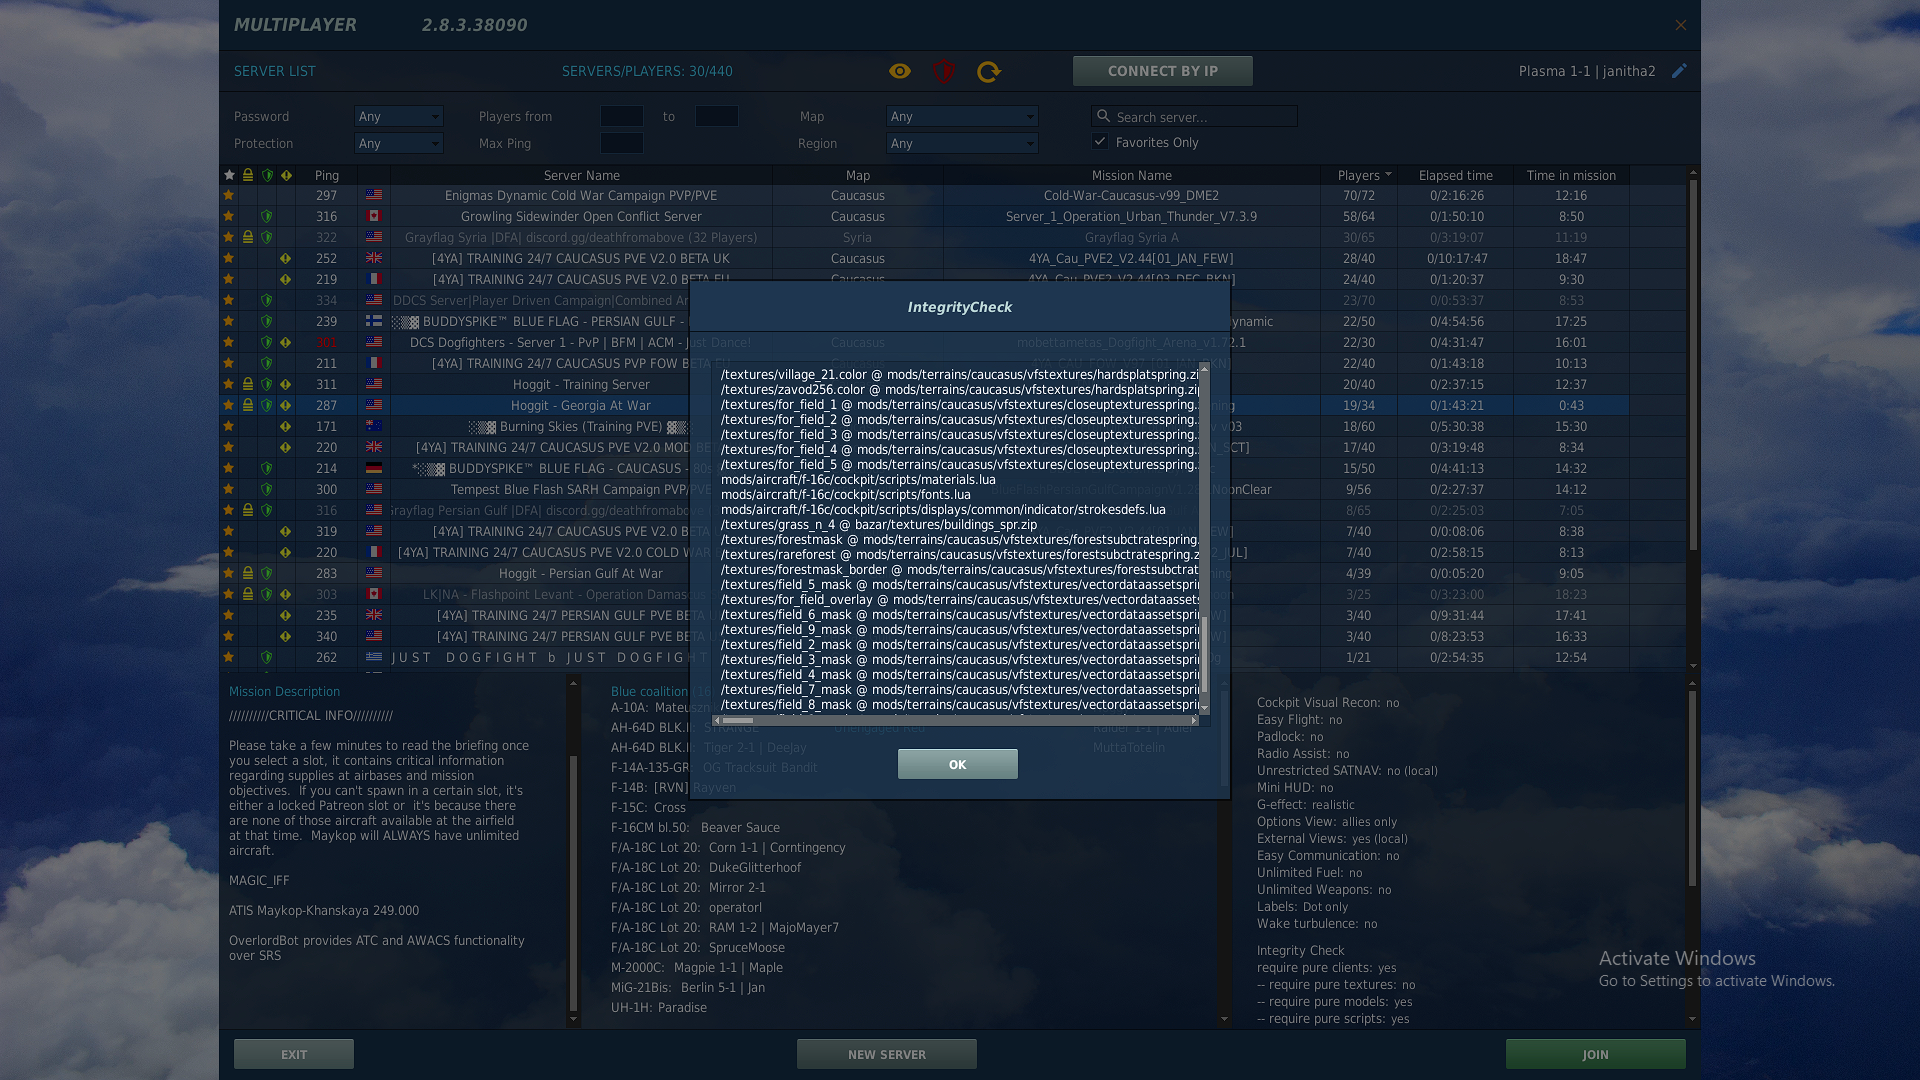Sort by the green shield column header icon
Screen dimensions: 1920x1080
[267, 175]
